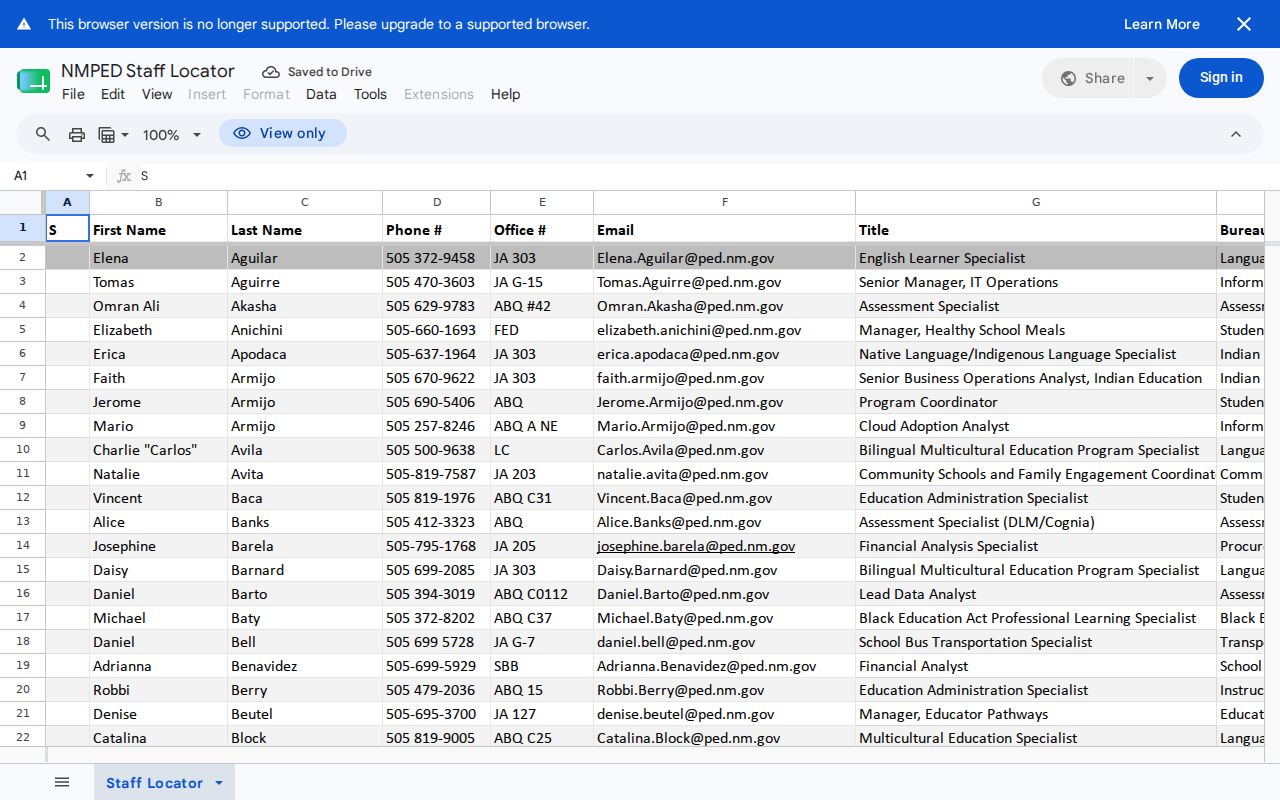
Task: Click the Google Sheets home icon
Action: tap(33, 81)
